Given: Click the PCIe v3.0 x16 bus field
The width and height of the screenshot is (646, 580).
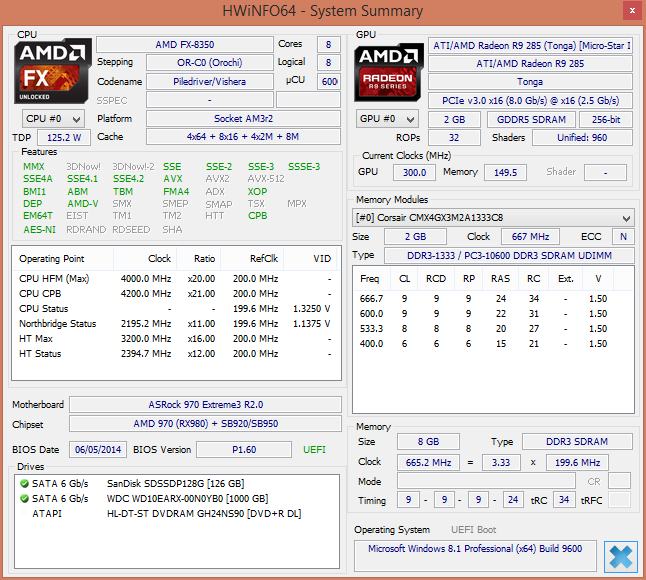Looking at the screenshot, I should (530, 101).
